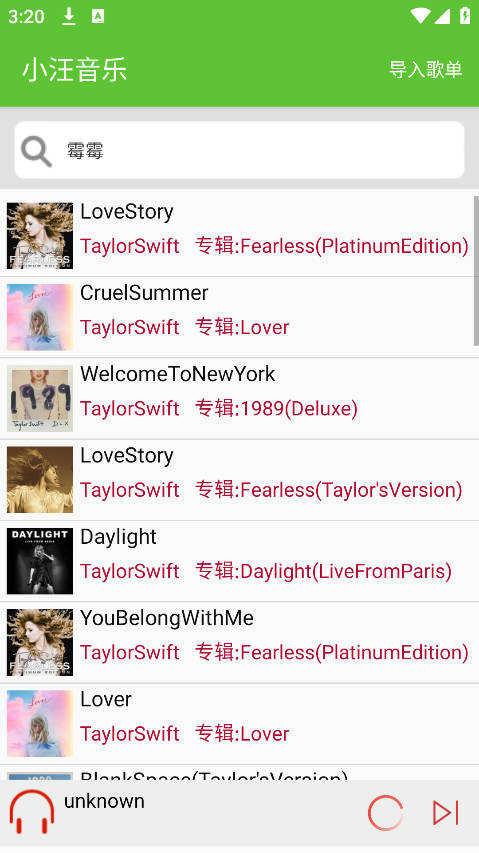Select 专辑:Fearless(Taylor'sVersion) album text
Viewport: 479px width, 853px height.
click(329, 490)
